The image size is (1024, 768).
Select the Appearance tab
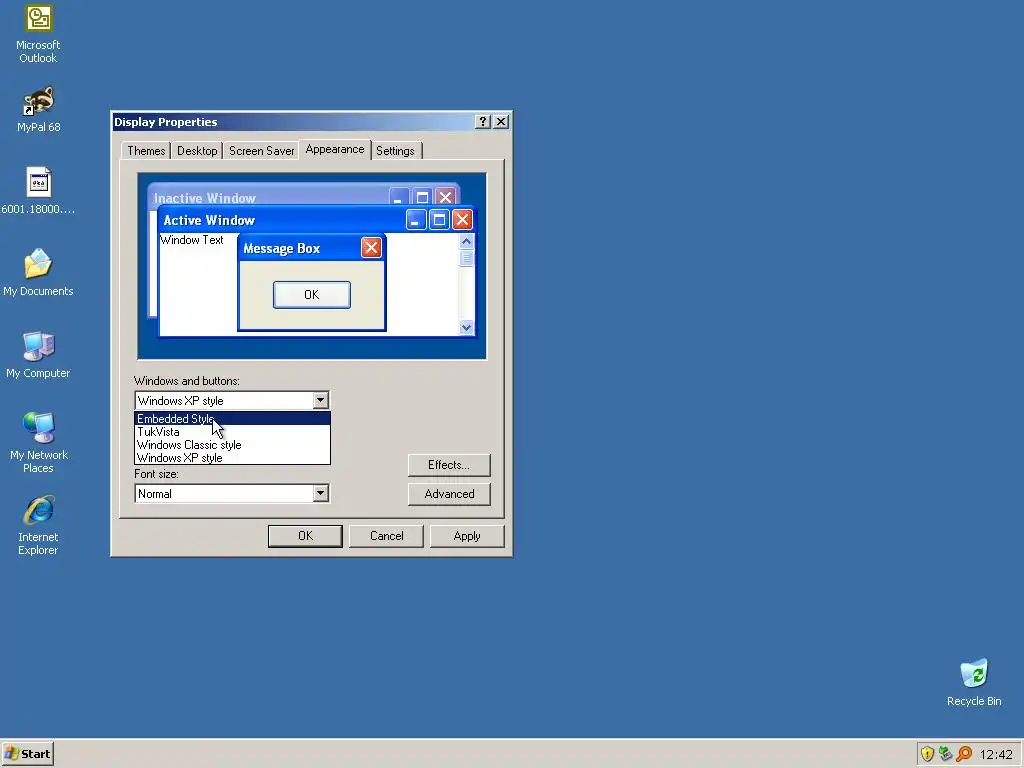334,150
